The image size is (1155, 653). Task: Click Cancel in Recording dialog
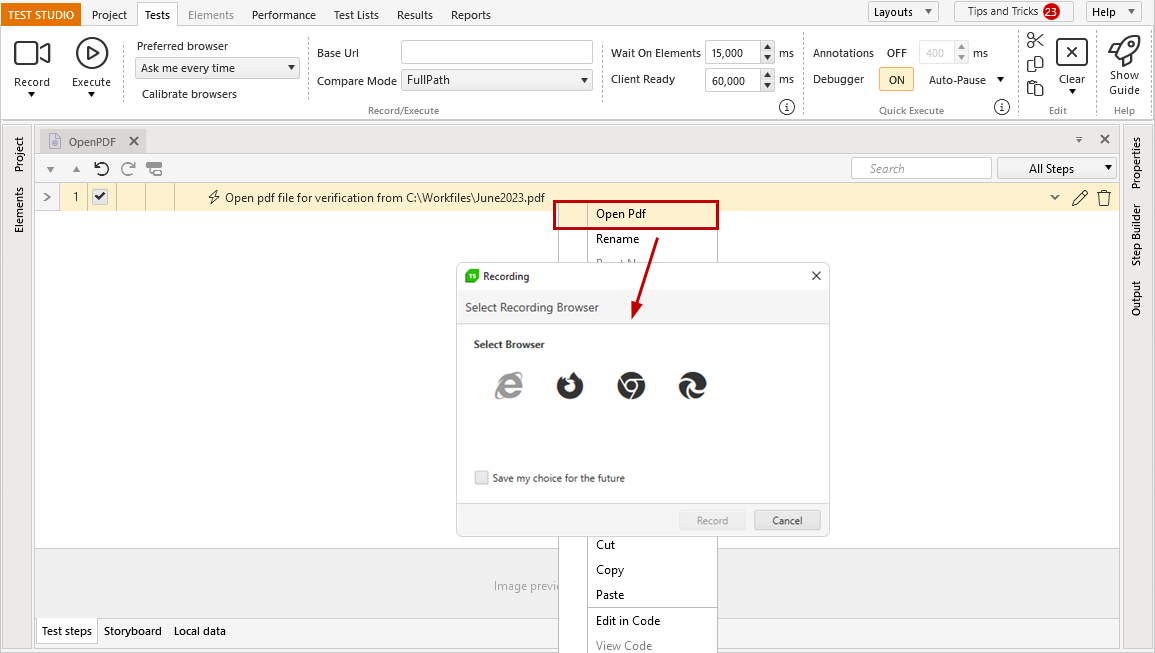tap(787, 520)
